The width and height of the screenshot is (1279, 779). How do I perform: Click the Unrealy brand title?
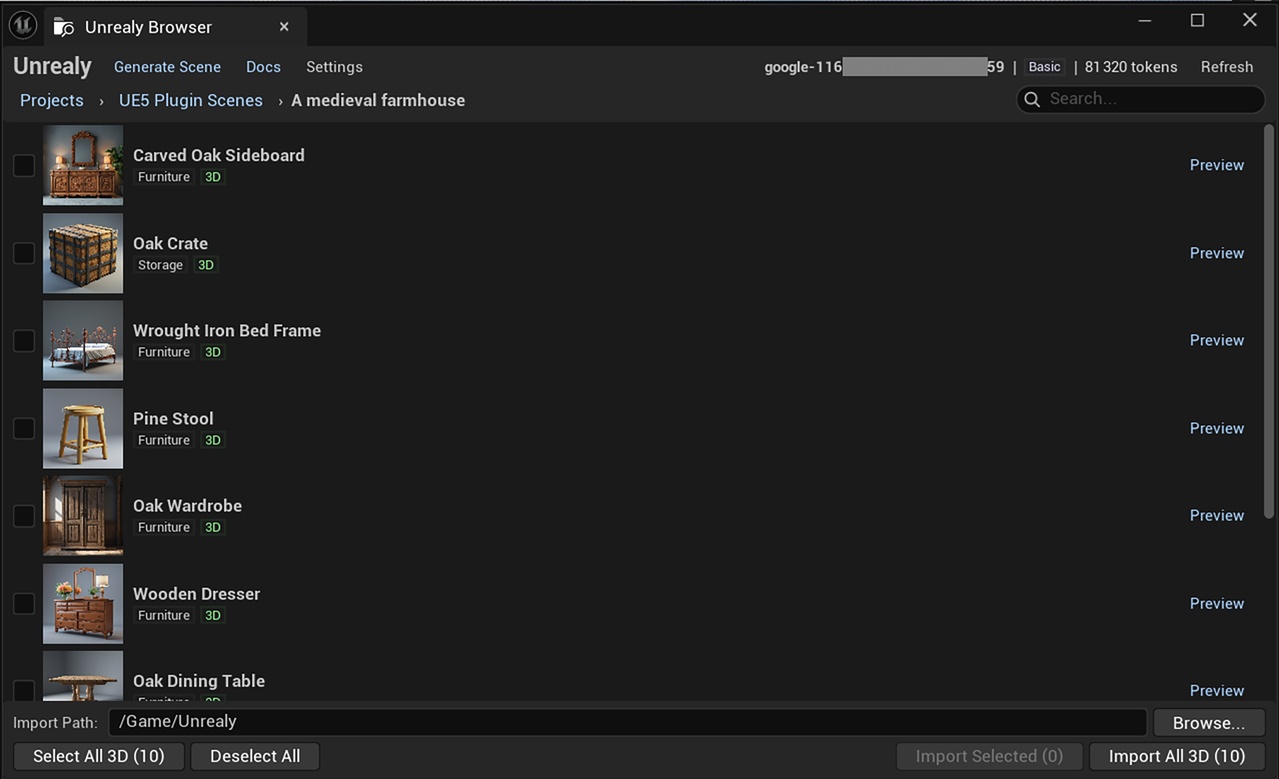coord(52,67)
